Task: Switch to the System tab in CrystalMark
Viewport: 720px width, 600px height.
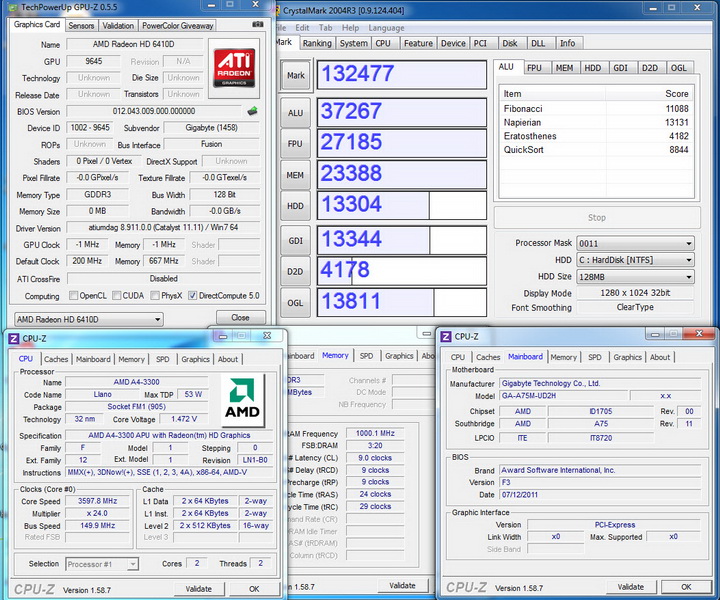Action: coord(354,43)
